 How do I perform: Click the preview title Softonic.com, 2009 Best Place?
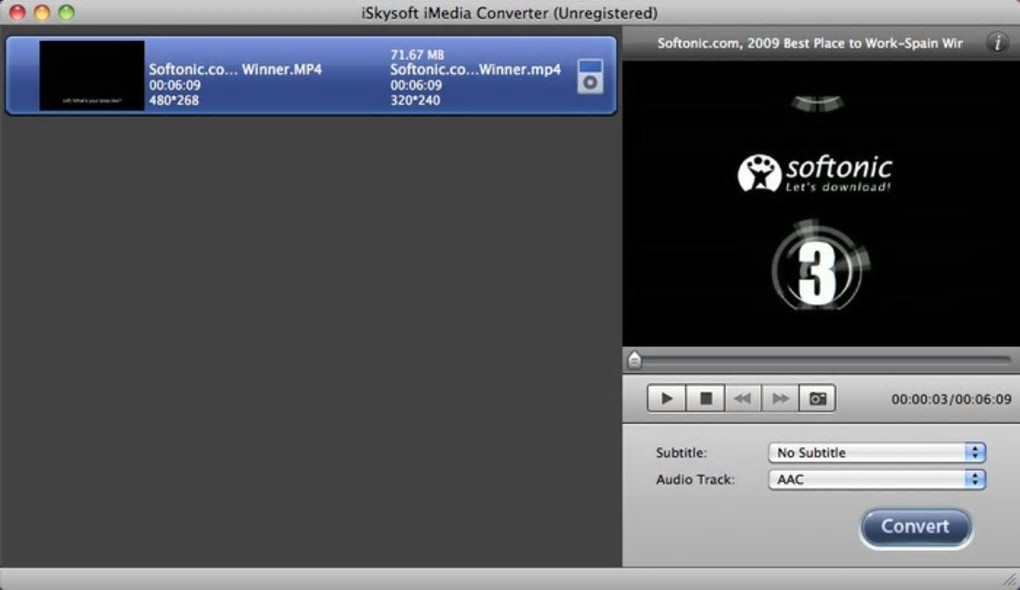tap(809, 43)
